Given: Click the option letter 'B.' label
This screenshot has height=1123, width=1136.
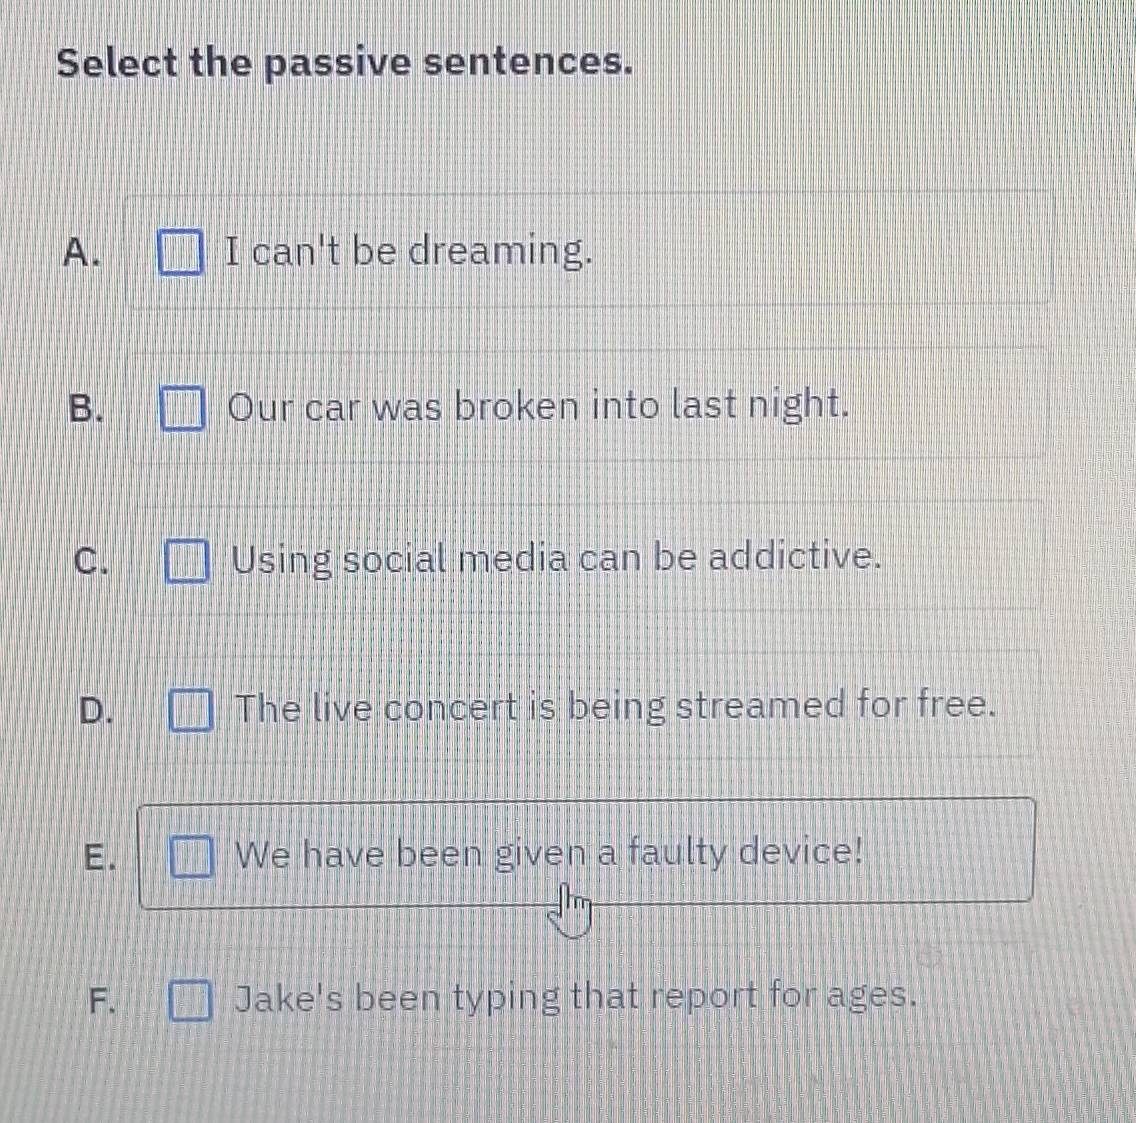Looking at the screenshot, I should (87, 409).
